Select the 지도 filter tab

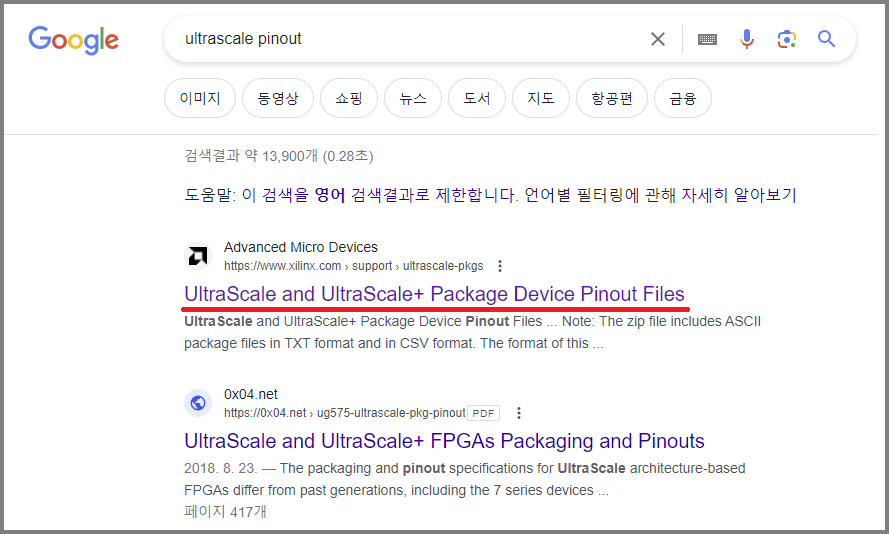tap(541, 98)
